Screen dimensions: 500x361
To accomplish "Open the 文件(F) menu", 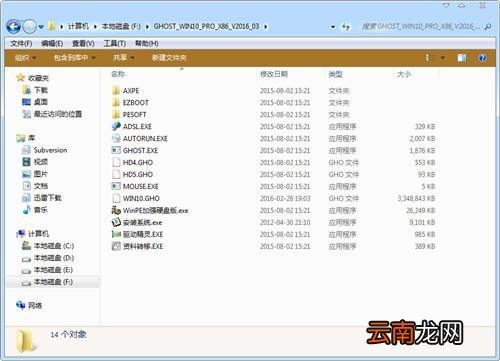I will coord(21,43).
